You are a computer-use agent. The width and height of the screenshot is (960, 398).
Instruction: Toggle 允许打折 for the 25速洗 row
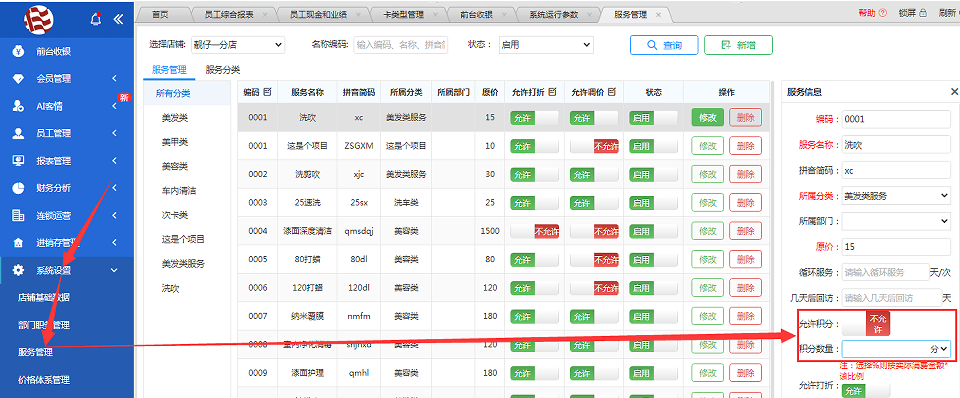tap(534, 203)
